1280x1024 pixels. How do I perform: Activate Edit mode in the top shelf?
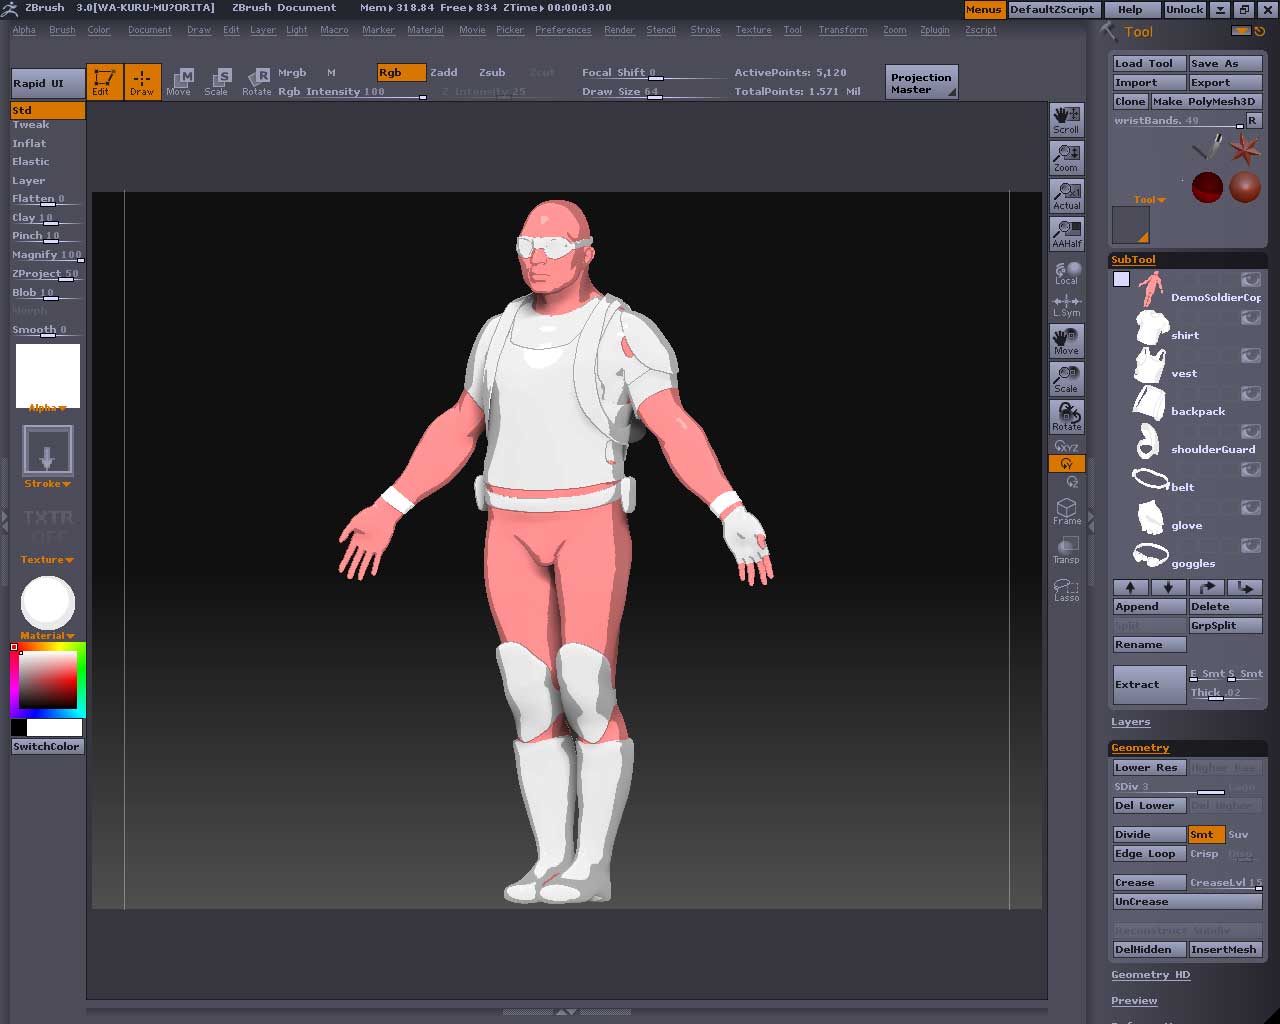(x=104, y=81)
